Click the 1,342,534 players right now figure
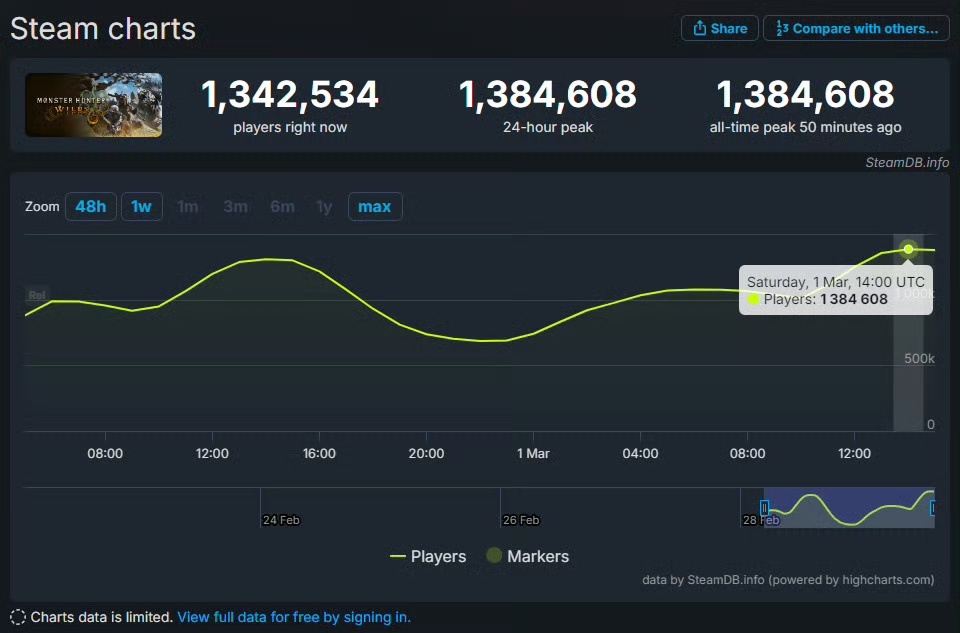The height and width of the screenshot is (633, 960). point(290,94)
